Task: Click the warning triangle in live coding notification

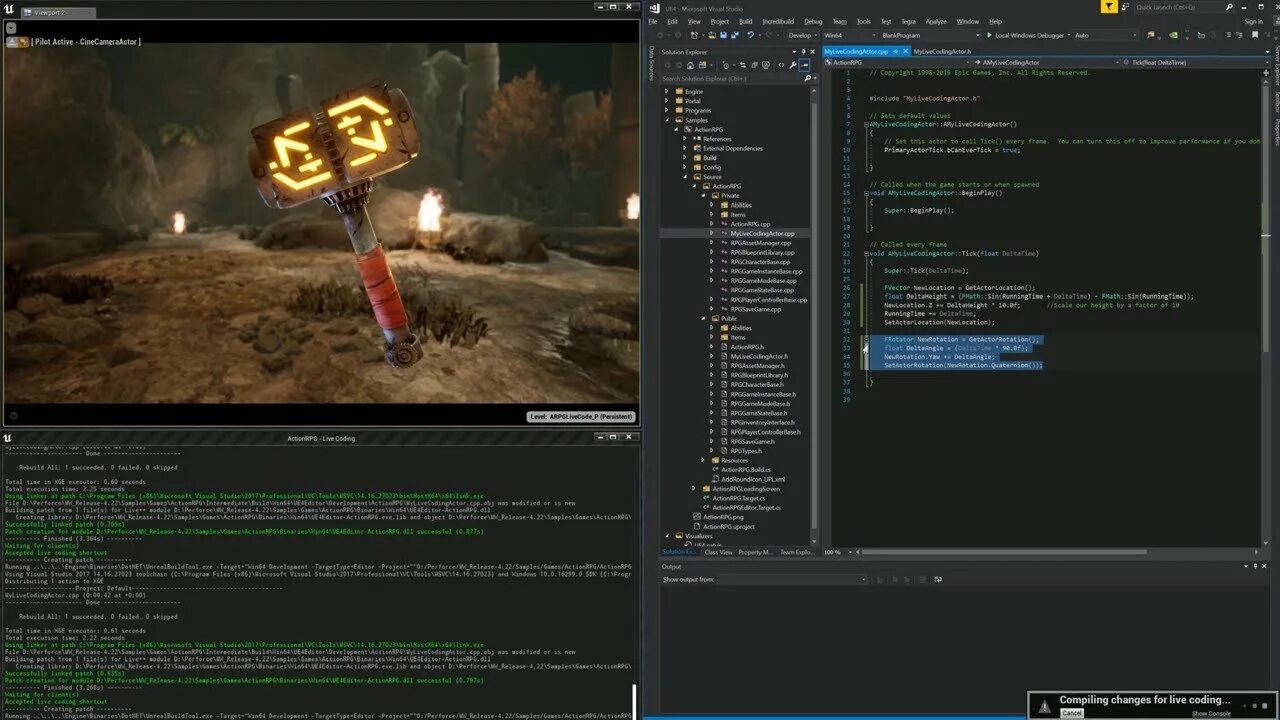Action: [x=1044, y=706]
